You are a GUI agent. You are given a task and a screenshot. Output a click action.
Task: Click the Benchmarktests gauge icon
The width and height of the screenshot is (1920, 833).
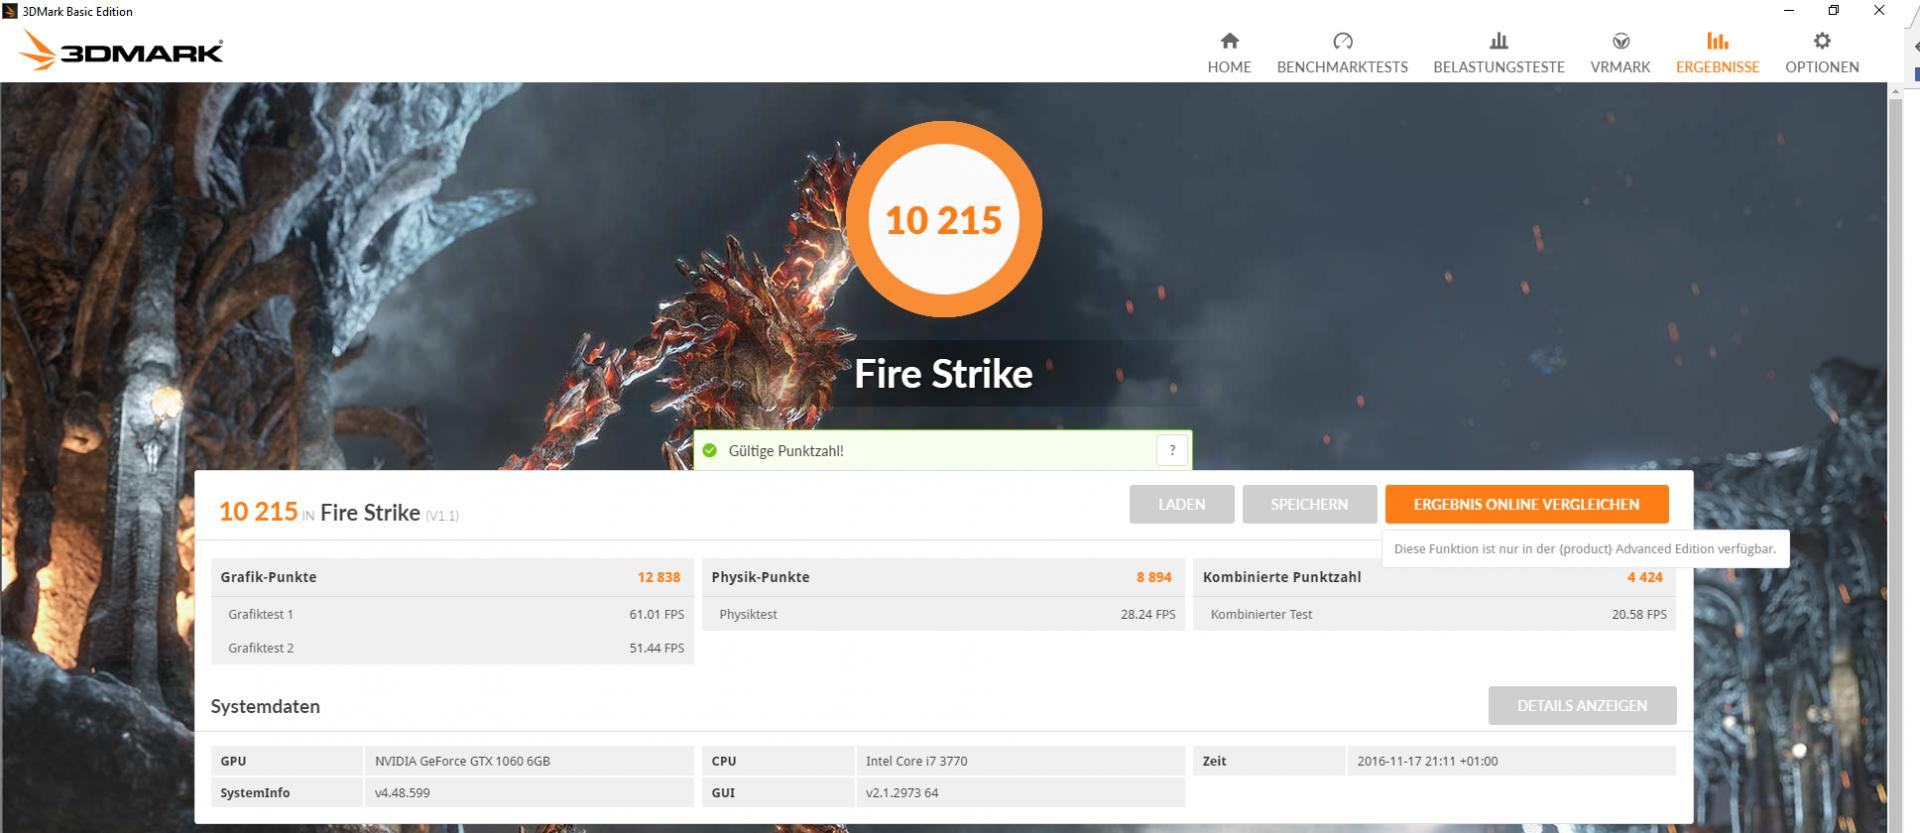[1342, 41]
